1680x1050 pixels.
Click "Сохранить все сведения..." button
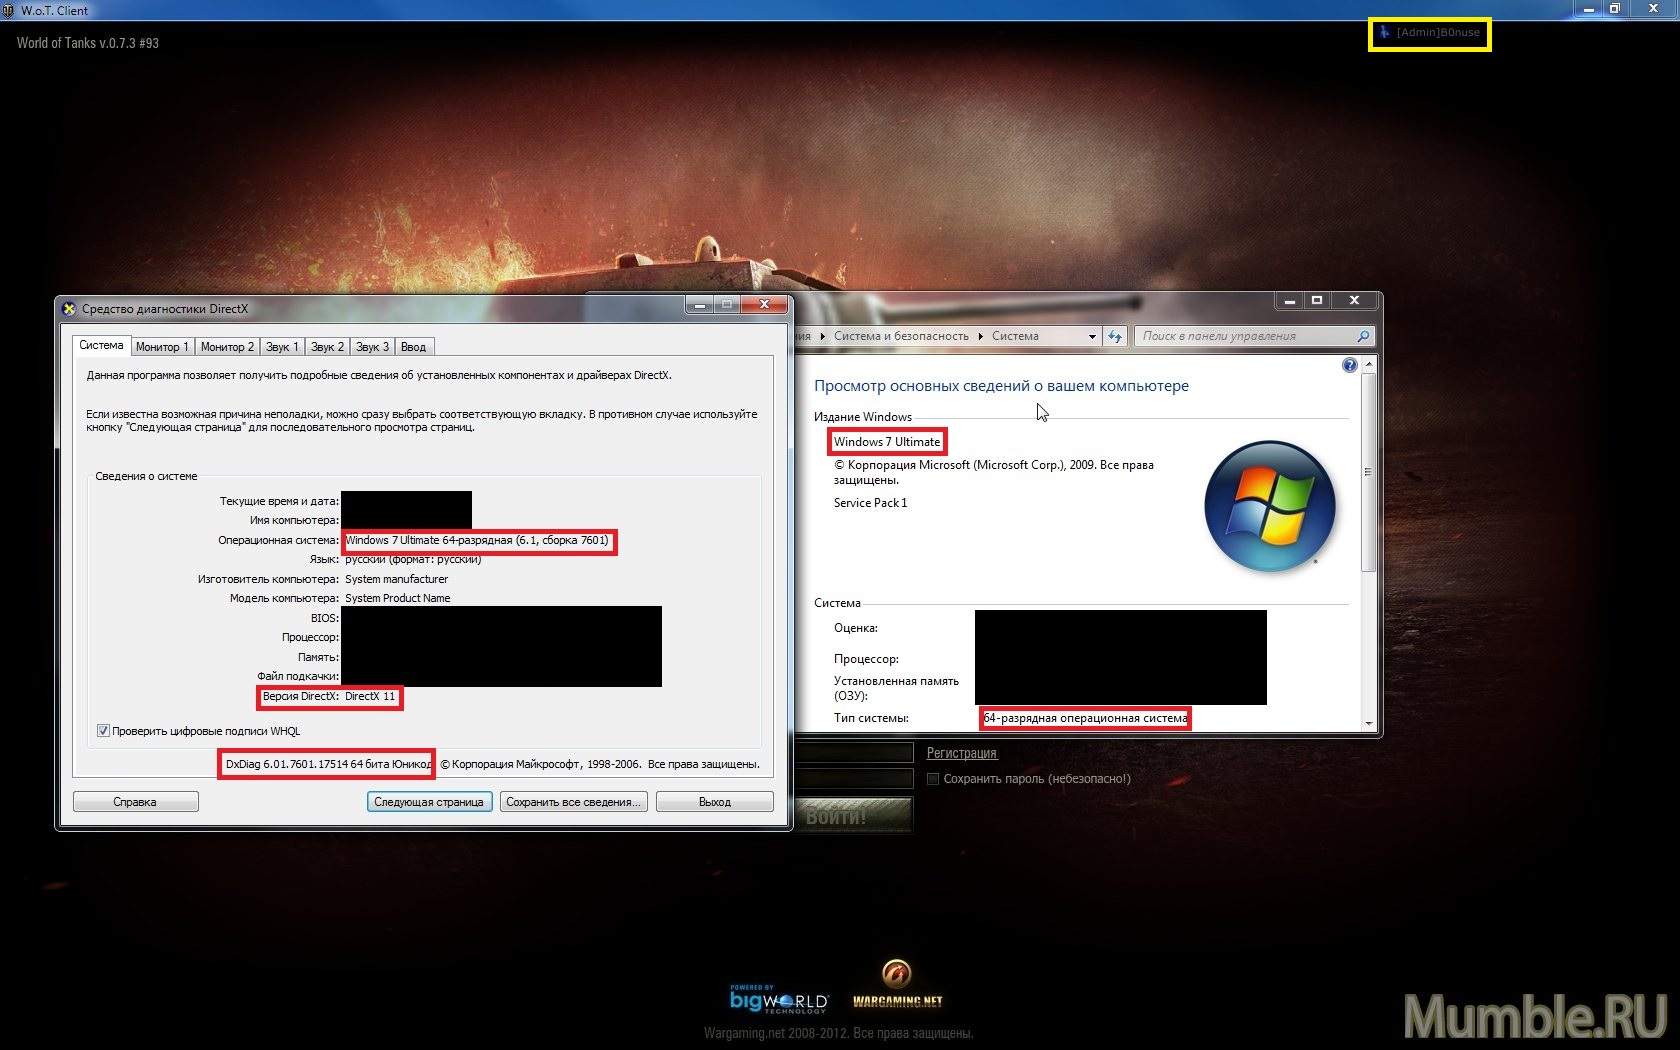point(573,802)
